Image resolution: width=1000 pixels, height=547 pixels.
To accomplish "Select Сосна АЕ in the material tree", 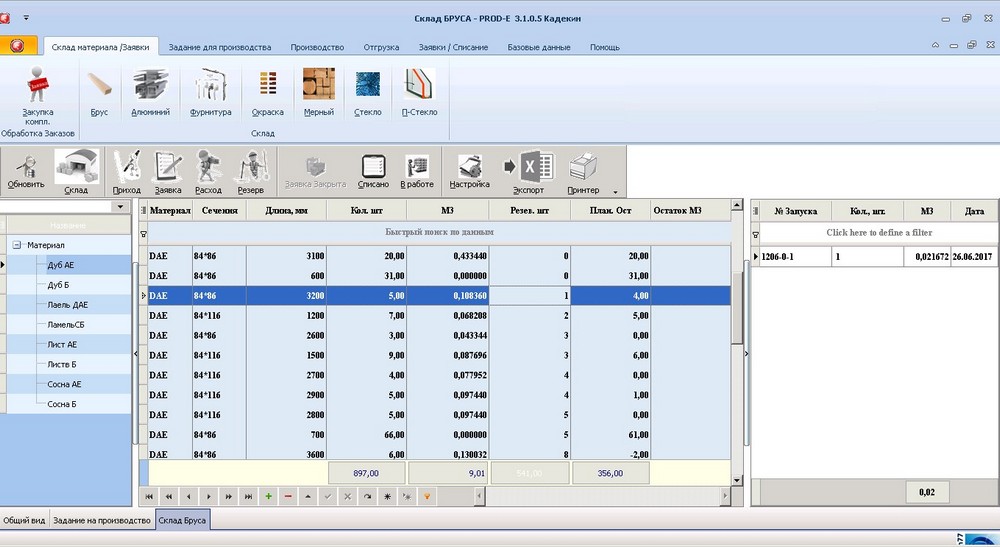I will tap(64, 384).
